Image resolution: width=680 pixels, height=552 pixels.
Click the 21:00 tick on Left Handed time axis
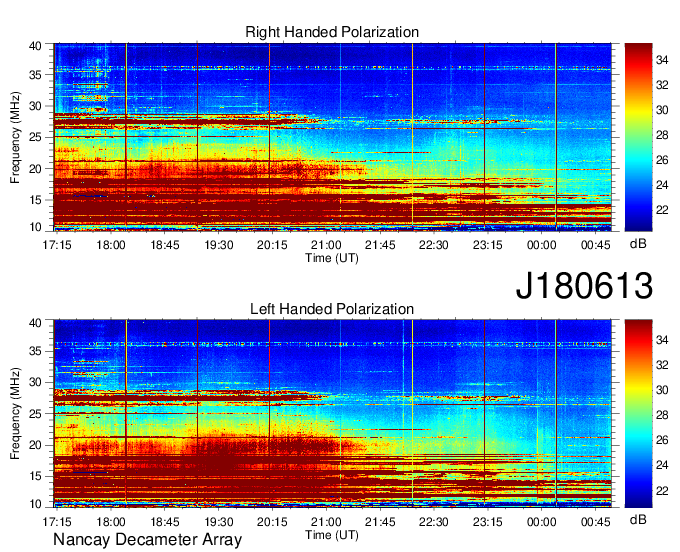[x=326, y=522]
